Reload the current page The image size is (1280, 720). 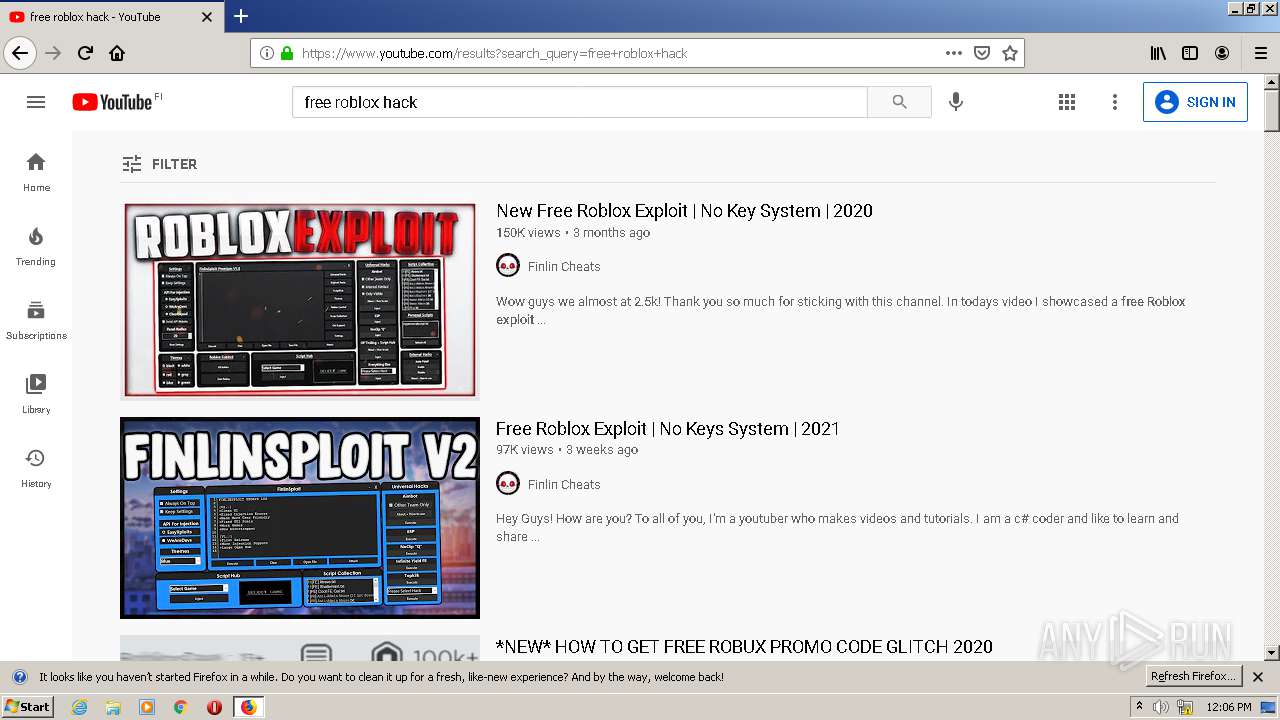[86, 53]
